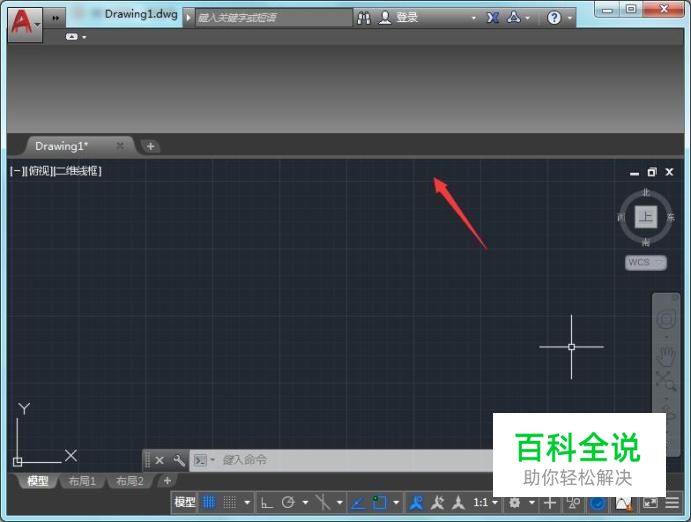Expand the help dropdown arrow
The height and width of the screenshot is (522, 691).
click(x=570, y=19)
